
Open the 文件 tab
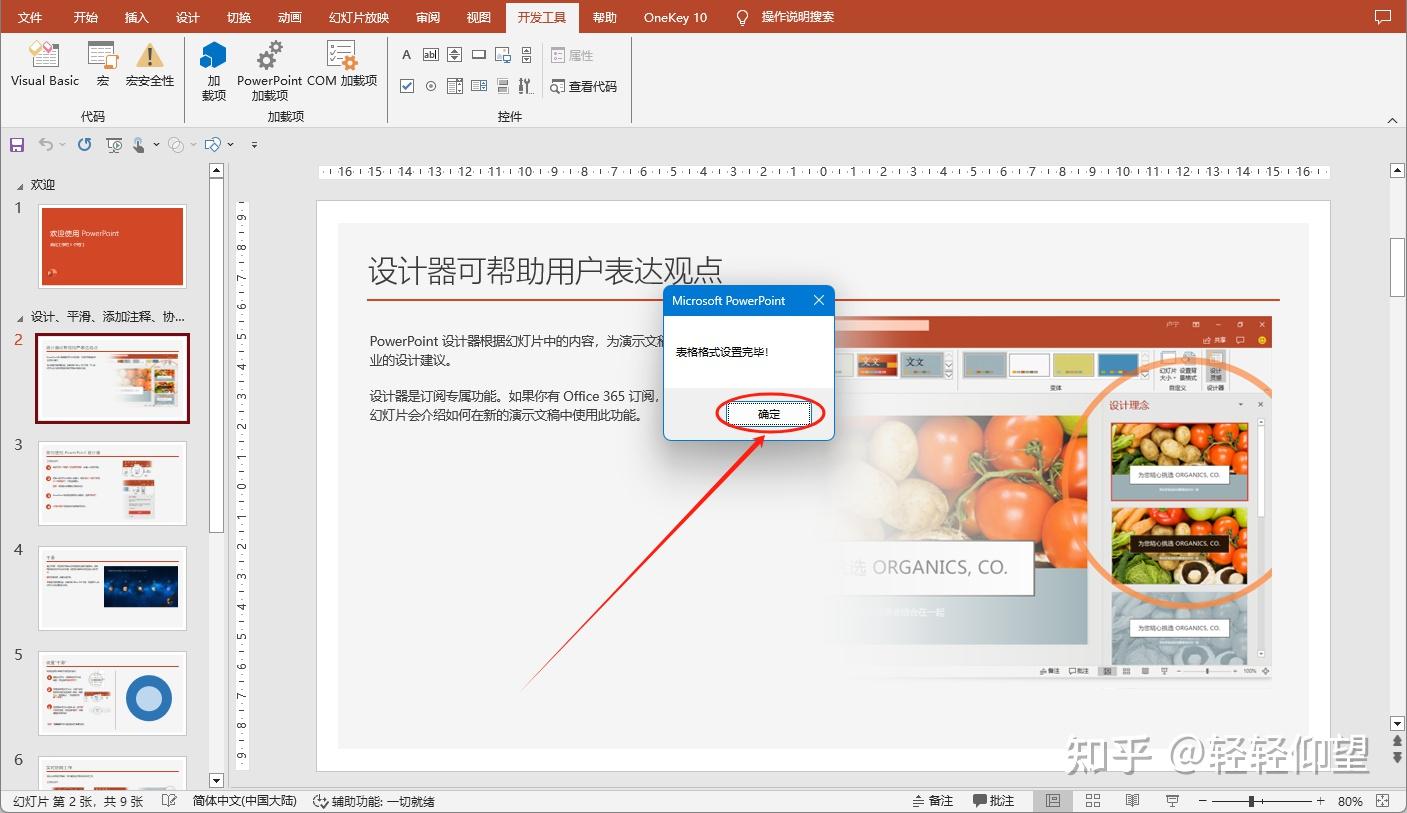(x=30, y=17)
